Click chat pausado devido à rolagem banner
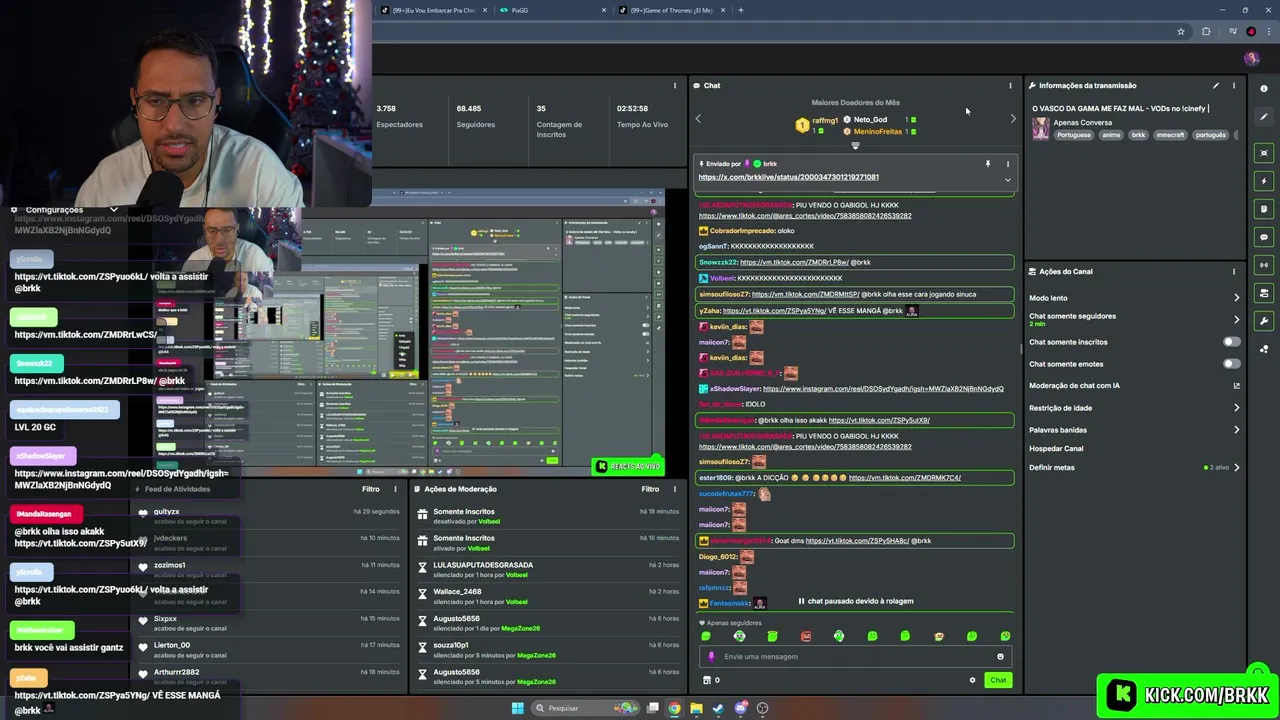1280x720 pixels. 855,601
